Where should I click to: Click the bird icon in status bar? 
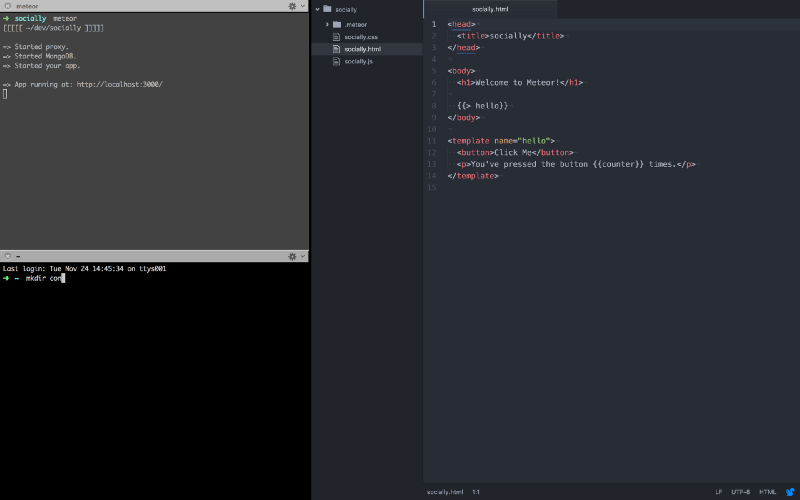pyautogui.click(x=790, y=492)
